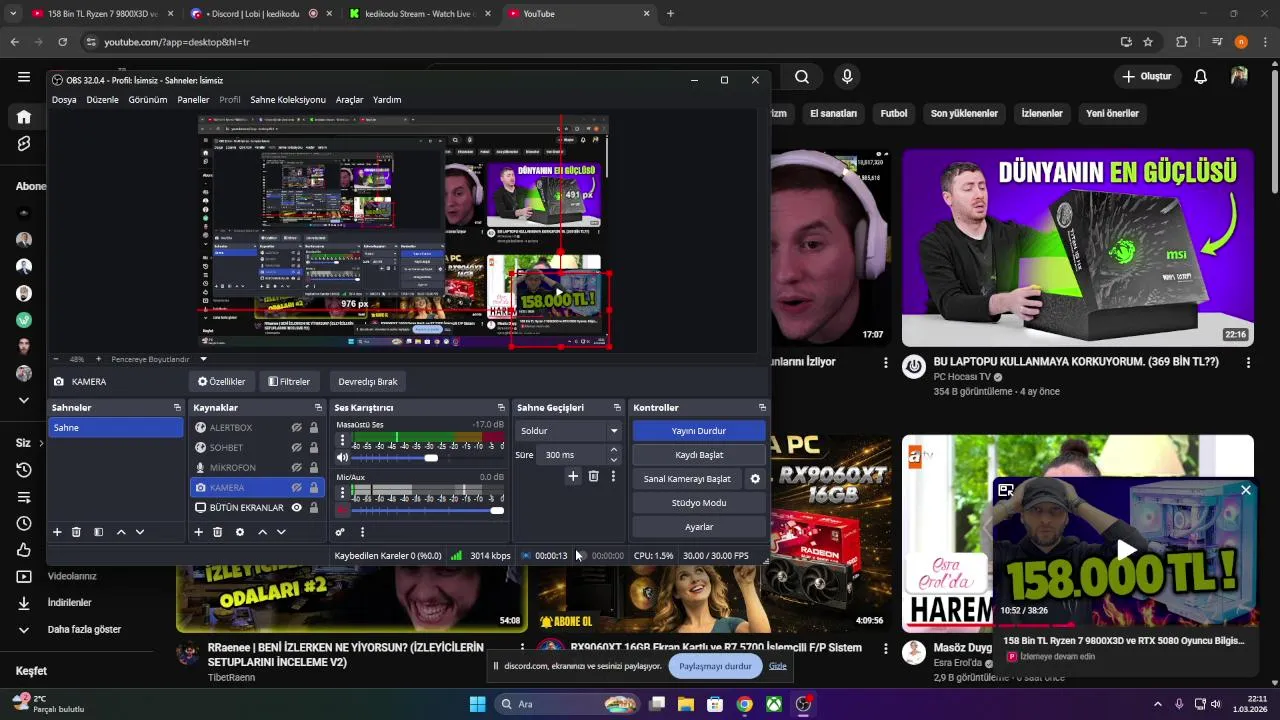Viewport: 1280px width, 720px height.
Task: Mute the Masaüstü Ses speaker icon
Action: pos(342,458)
